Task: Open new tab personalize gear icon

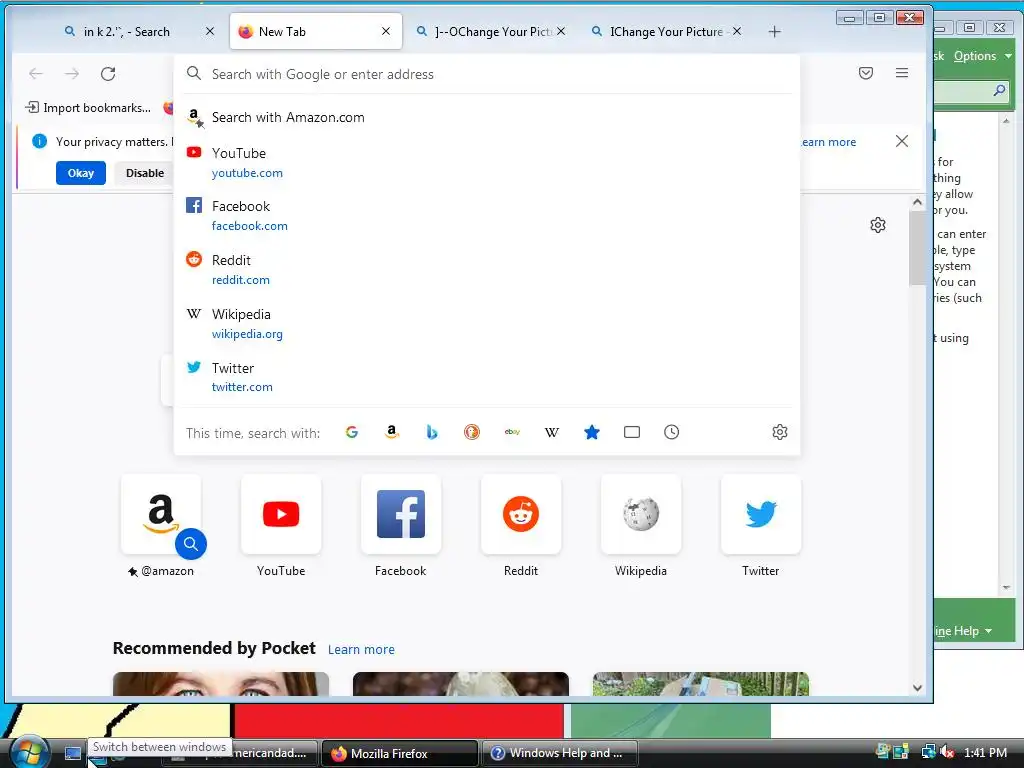Action: point(878,225)
